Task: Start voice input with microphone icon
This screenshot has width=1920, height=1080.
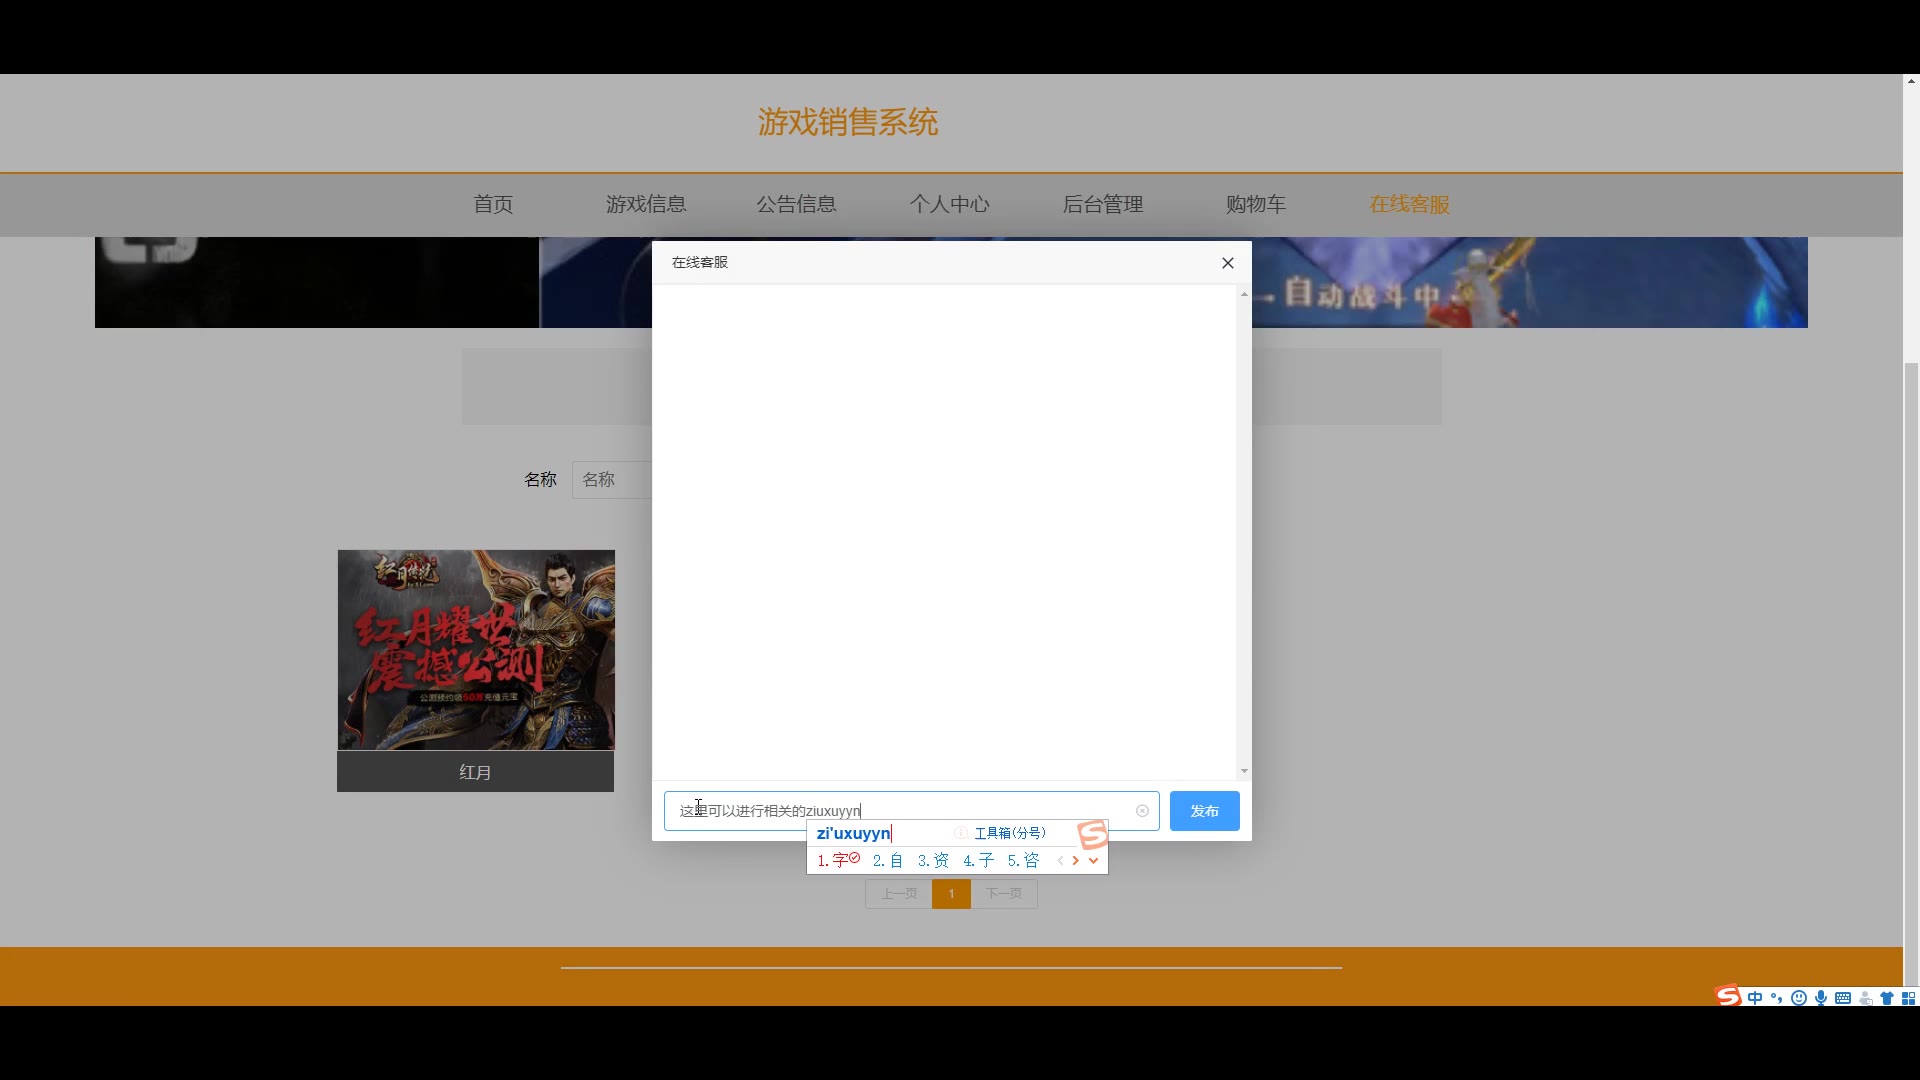Action: tap(1821, 998)
